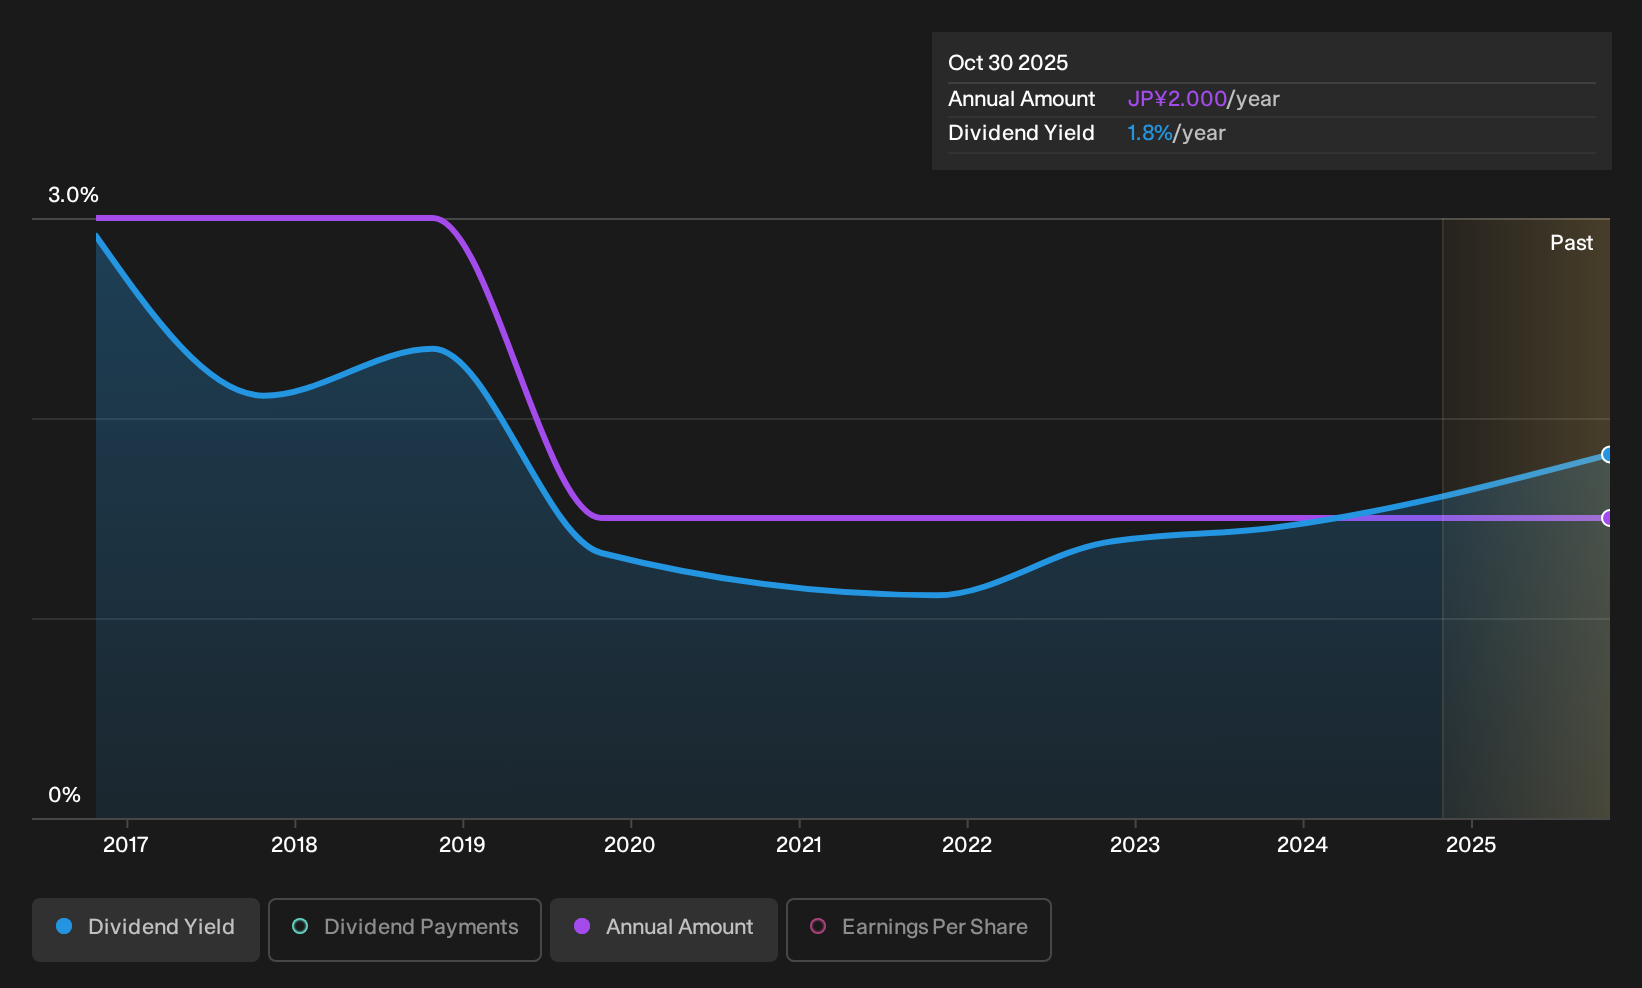Click the 3.0% y-axis label
The height and width of the screenshot is (988, 1642).
(74, 195)
